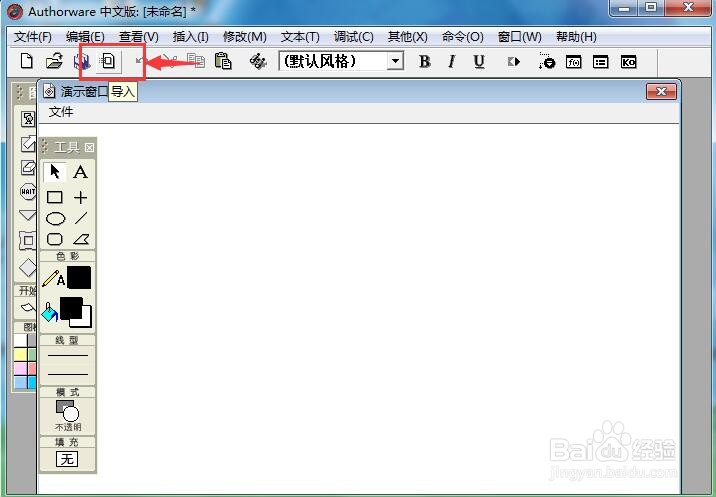The height and width of the screenshot is (497, 716).
Task: Open the 插入(I) menu
Action: click(x=190, y=37)
